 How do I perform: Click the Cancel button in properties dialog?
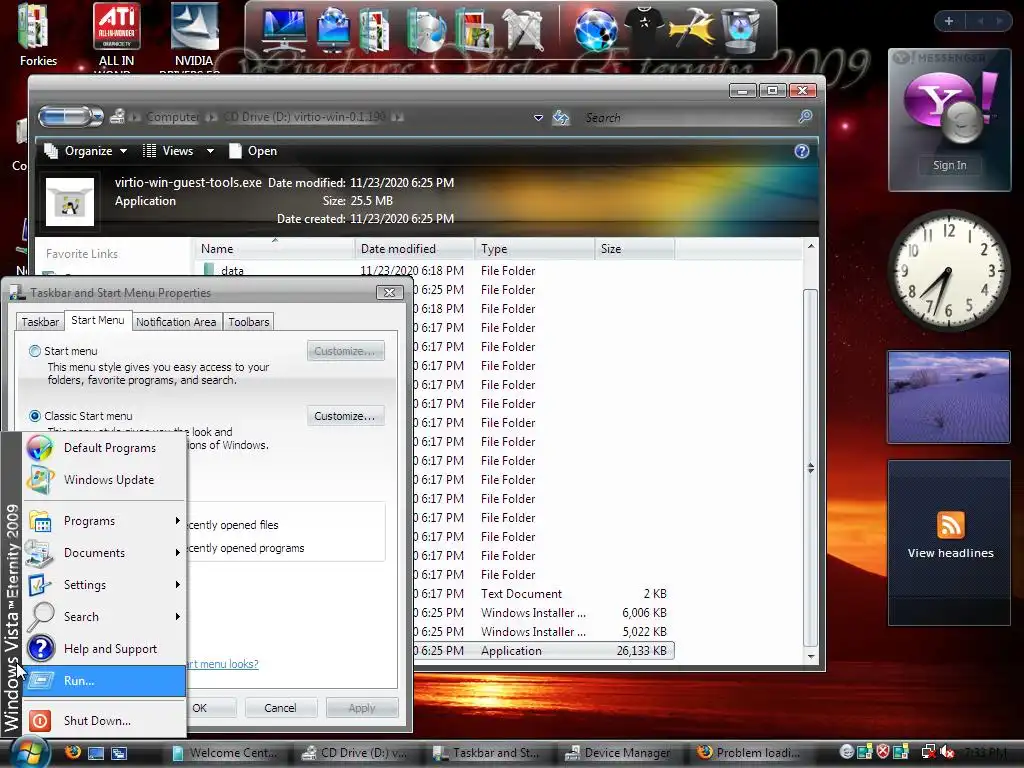280,708
